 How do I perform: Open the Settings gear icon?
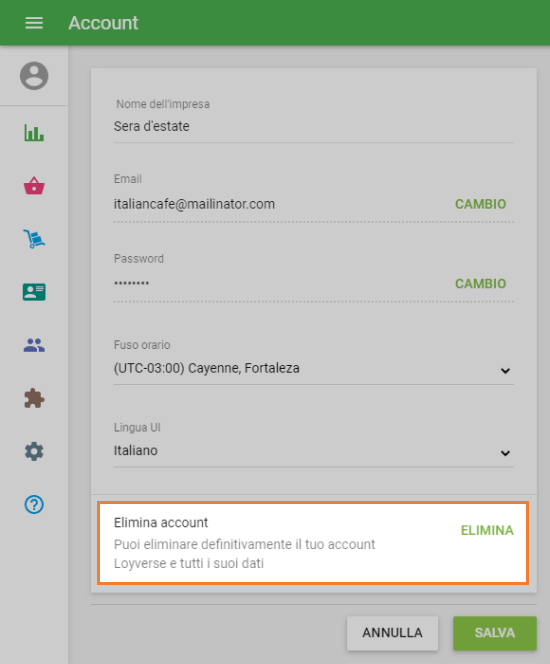[34, 451]
